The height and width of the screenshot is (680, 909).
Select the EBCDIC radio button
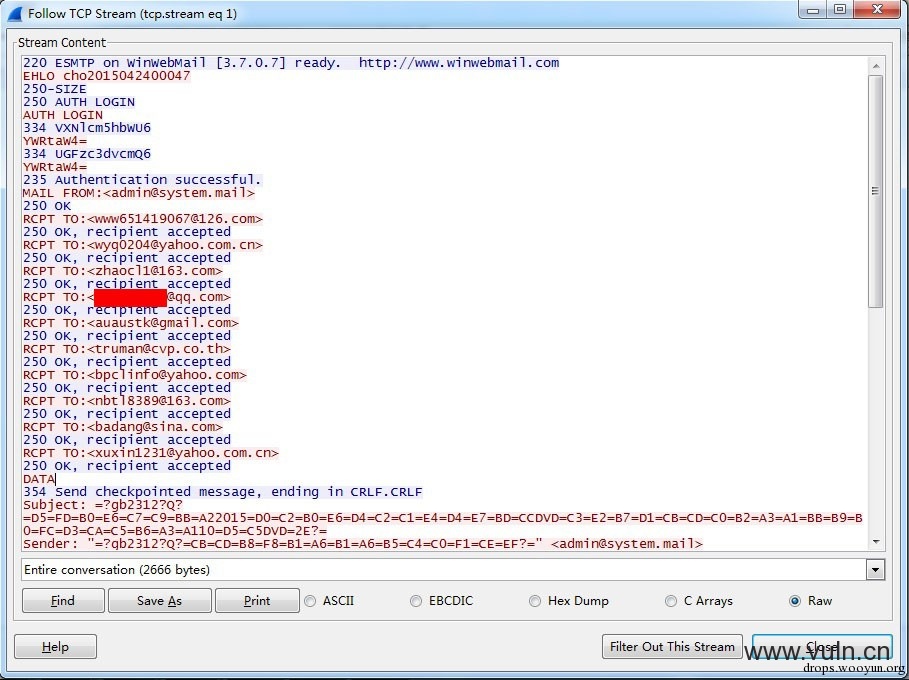(416, 601)
